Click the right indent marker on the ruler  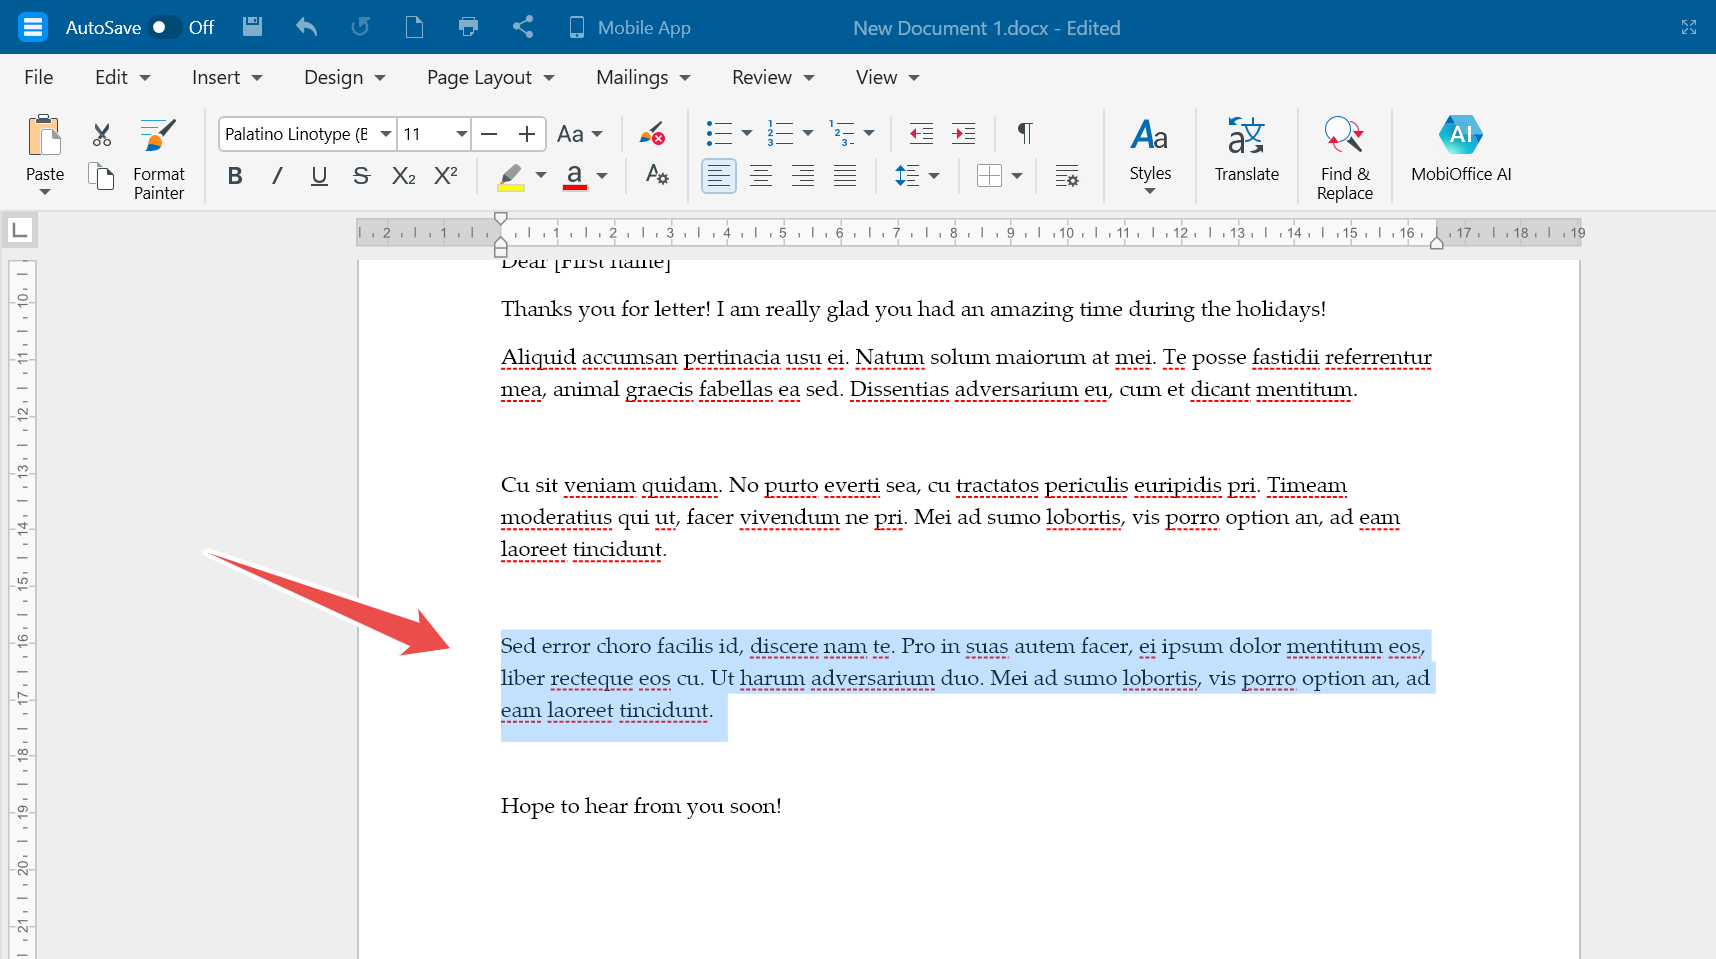[1436, 243]
